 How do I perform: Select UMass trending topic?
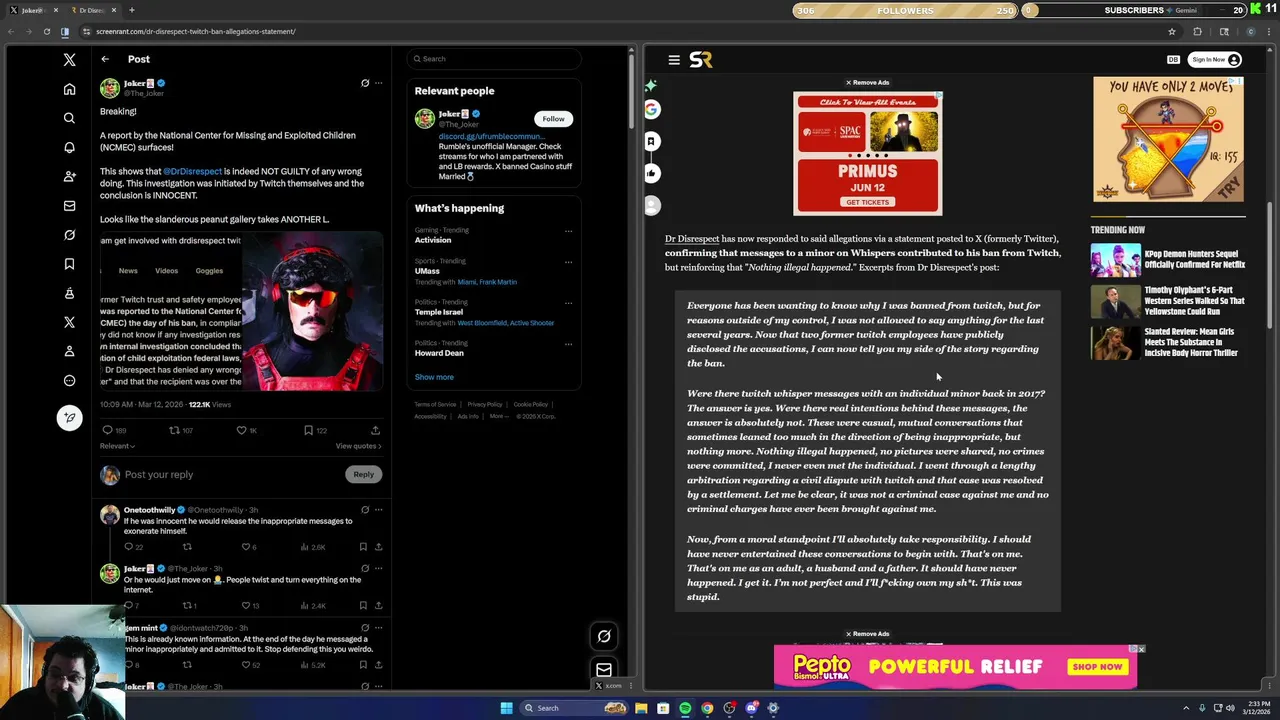pyautogui.click(x=427, y=271)
